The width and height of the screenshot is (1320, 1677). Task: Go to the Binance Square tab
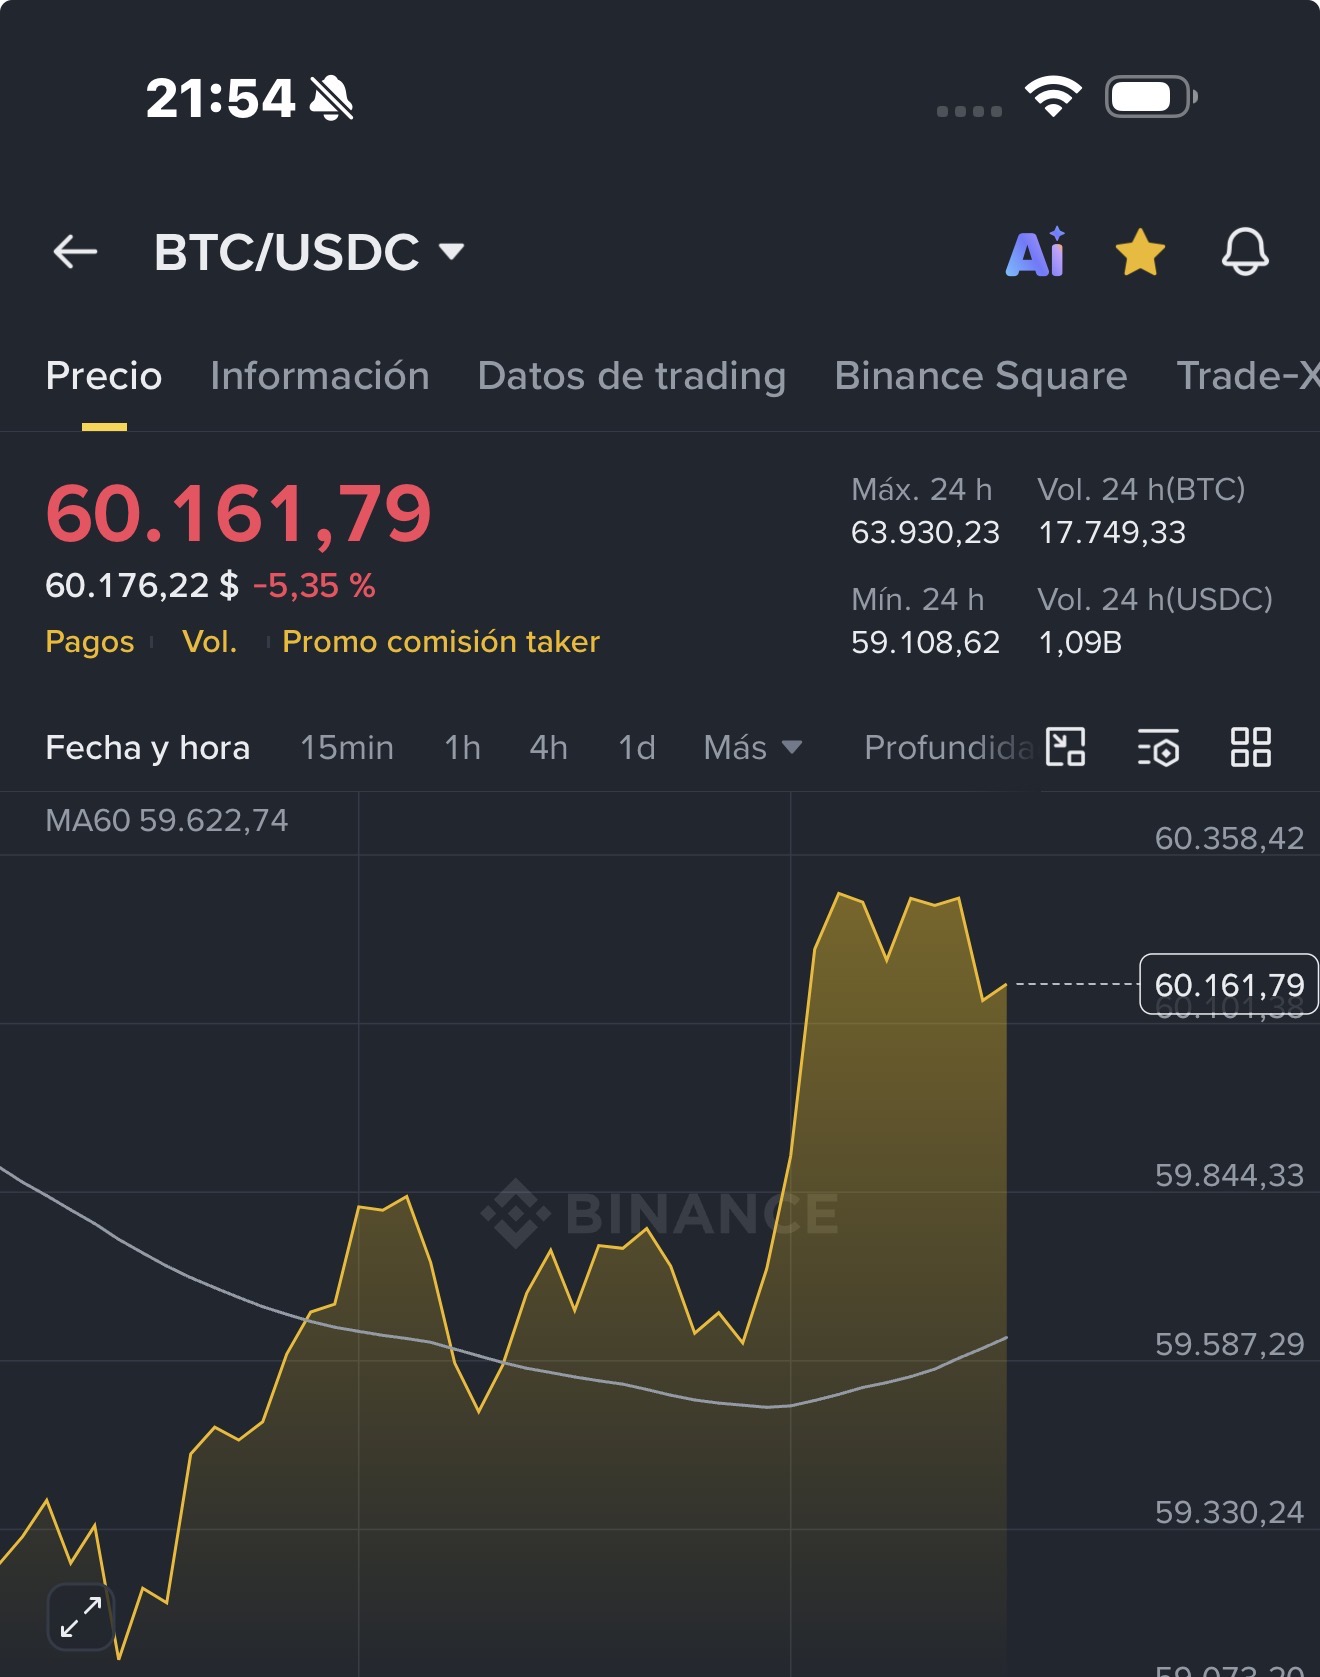[981, 376]
